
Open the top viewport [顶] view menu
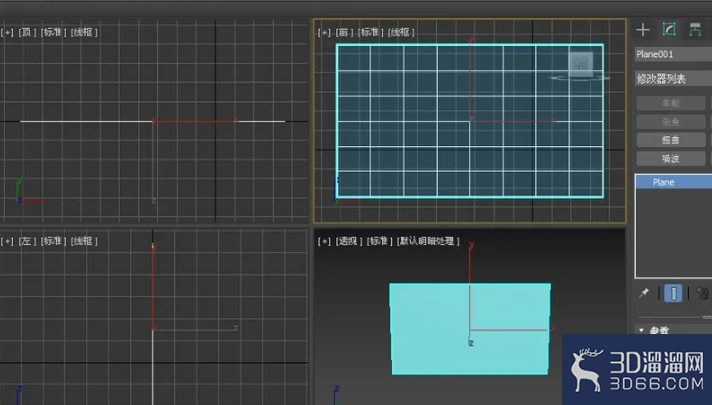tap(27, 32)
